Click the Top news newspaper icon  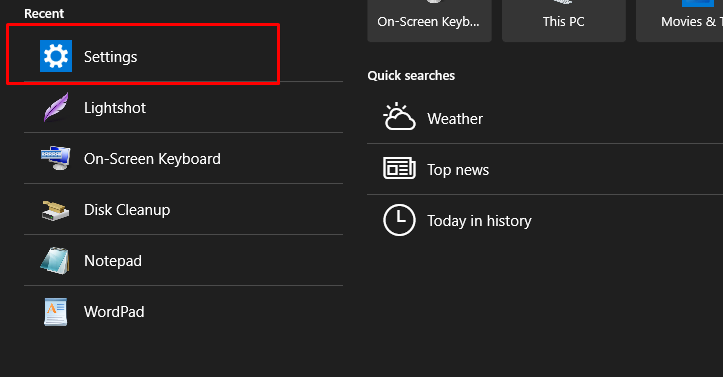(399, 168)
